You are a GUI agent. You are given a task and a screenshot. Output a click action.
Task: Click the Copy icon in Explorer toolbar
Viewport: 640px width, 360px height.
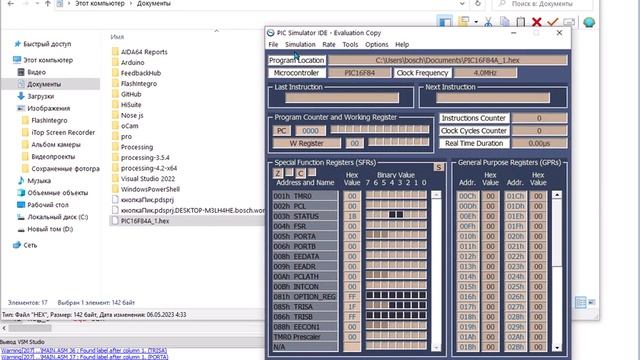(504, 22)
